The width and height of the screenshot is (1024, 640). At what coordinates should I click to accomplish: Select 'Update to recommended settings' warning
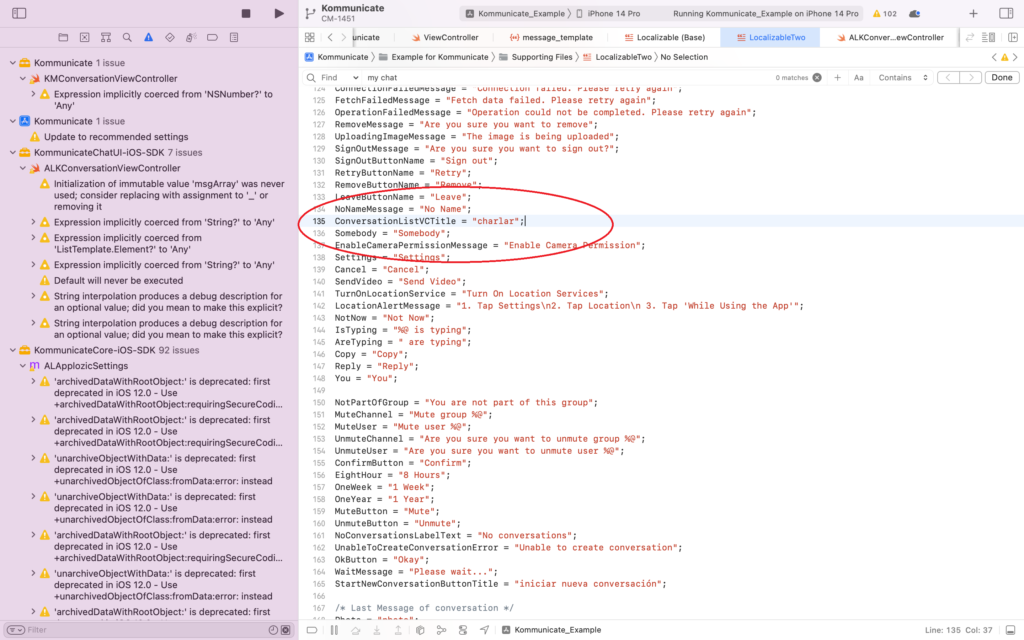[116, 136]
